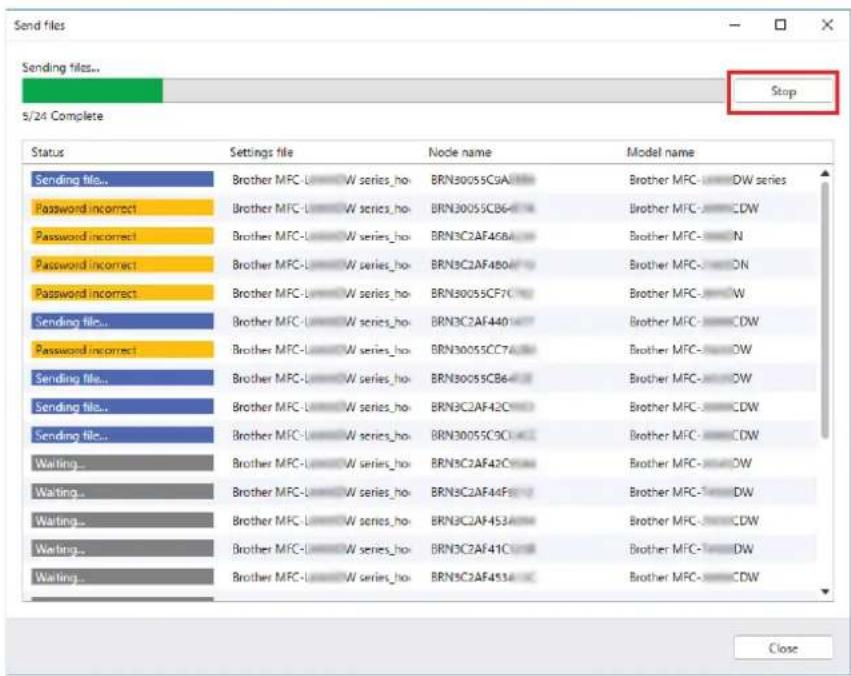The image size is (851, 676).
Task: Click the green sending progress bar
Action: pos(92,91)
